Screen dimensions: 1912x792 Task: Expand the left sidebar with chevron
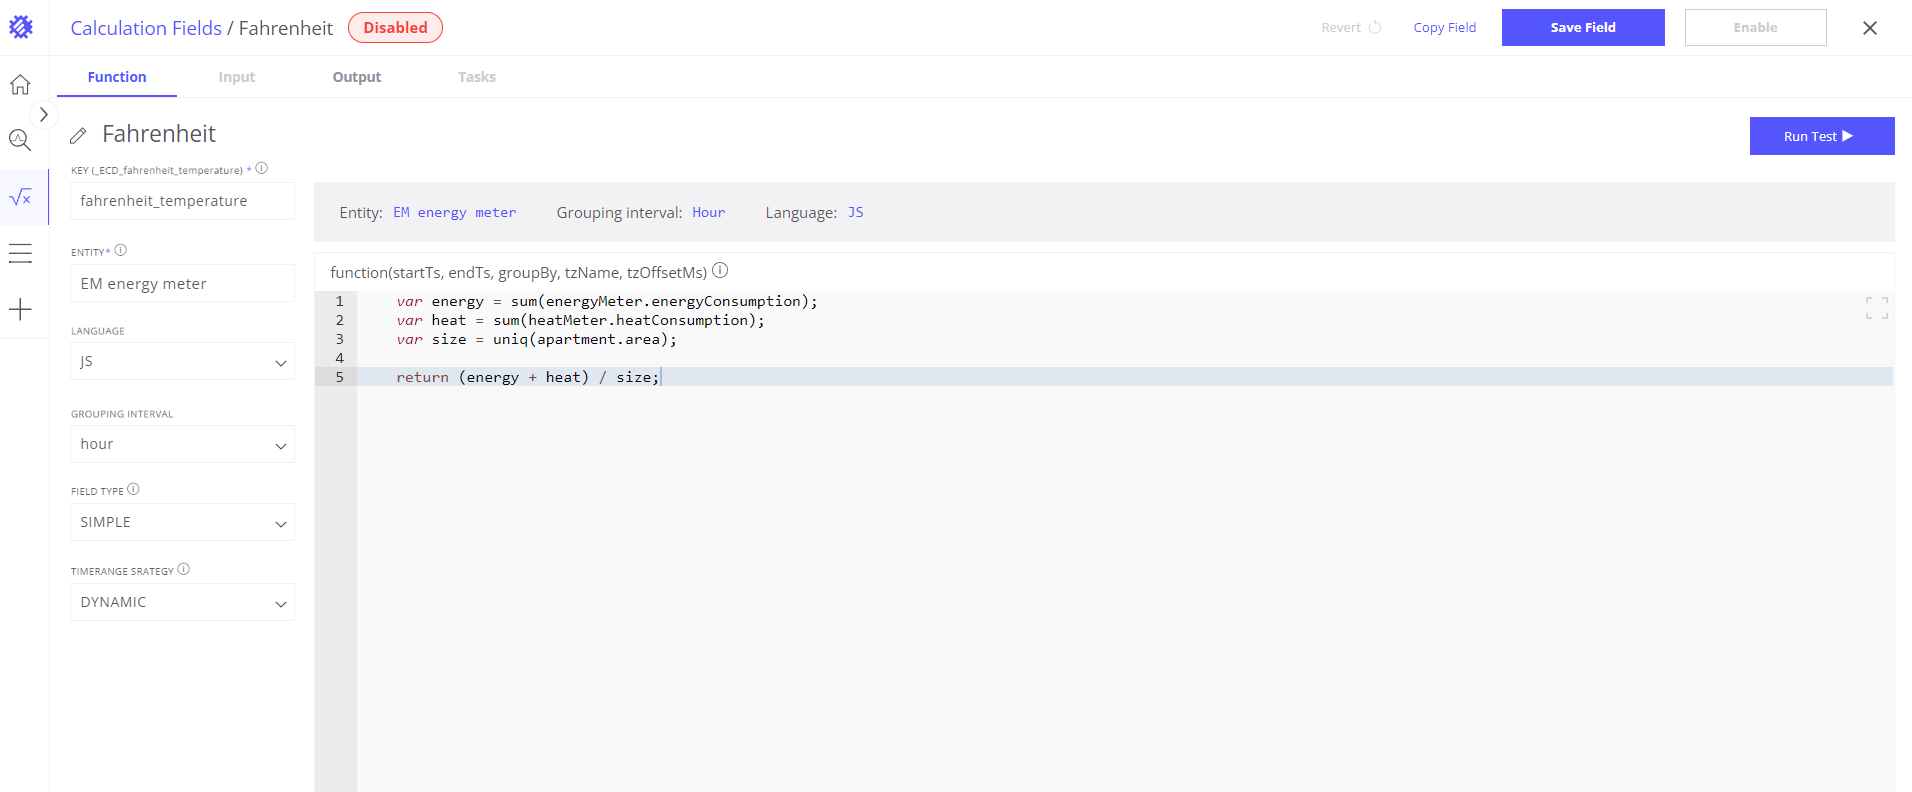(x=43, y=115)
